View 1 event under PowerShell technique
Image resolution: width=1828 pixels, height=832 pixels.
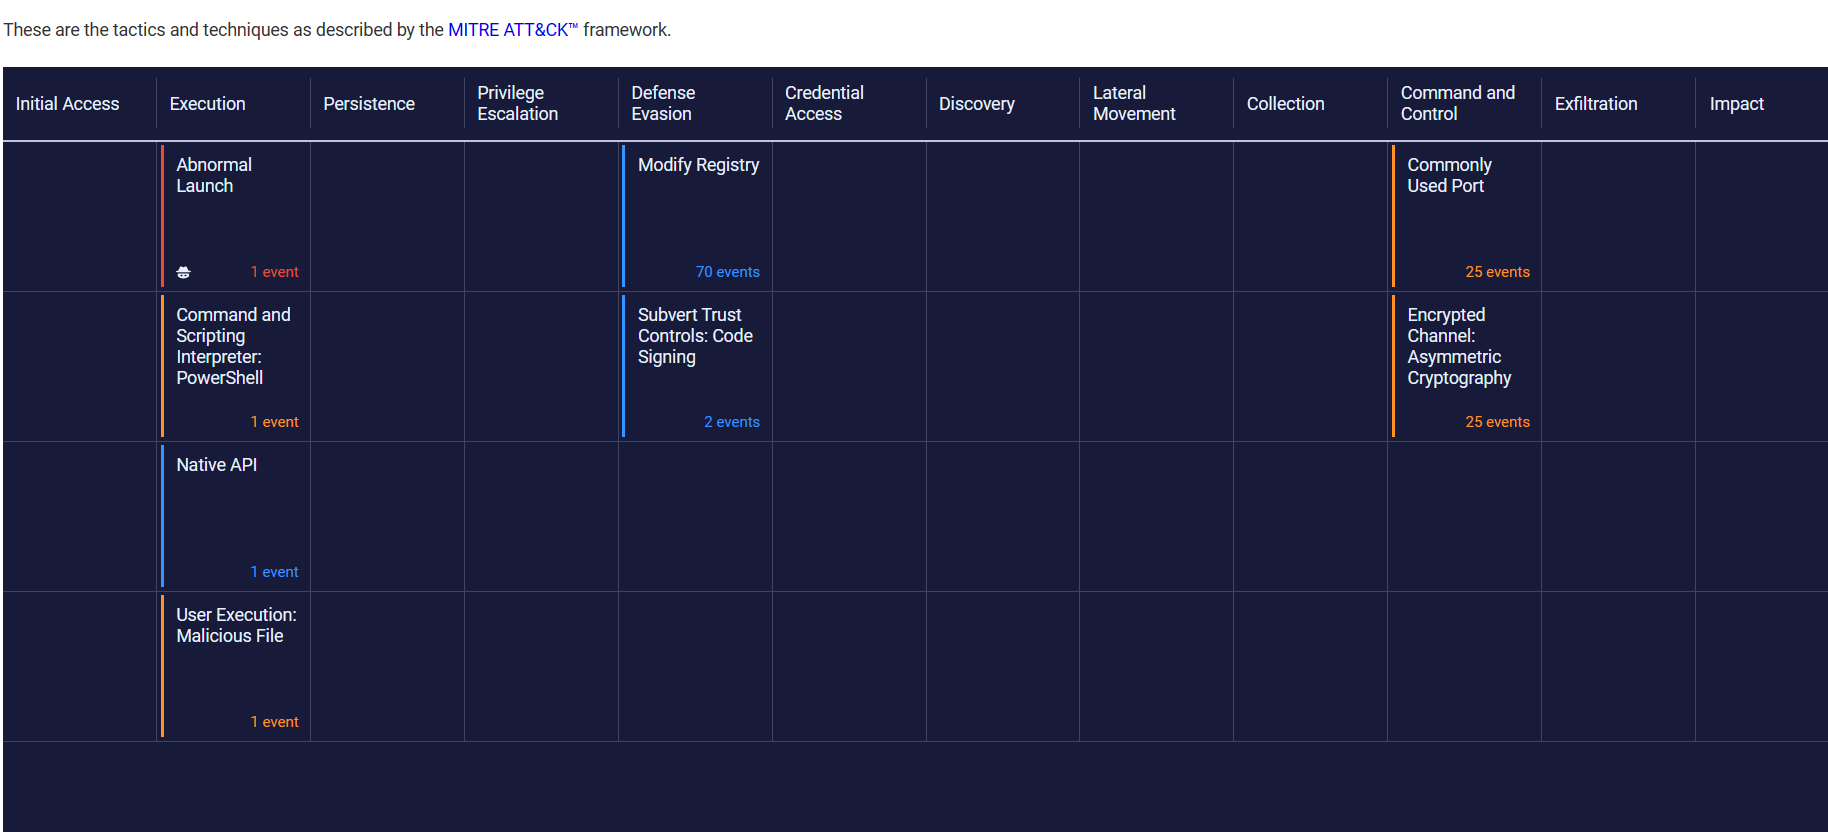coord(275,422)
